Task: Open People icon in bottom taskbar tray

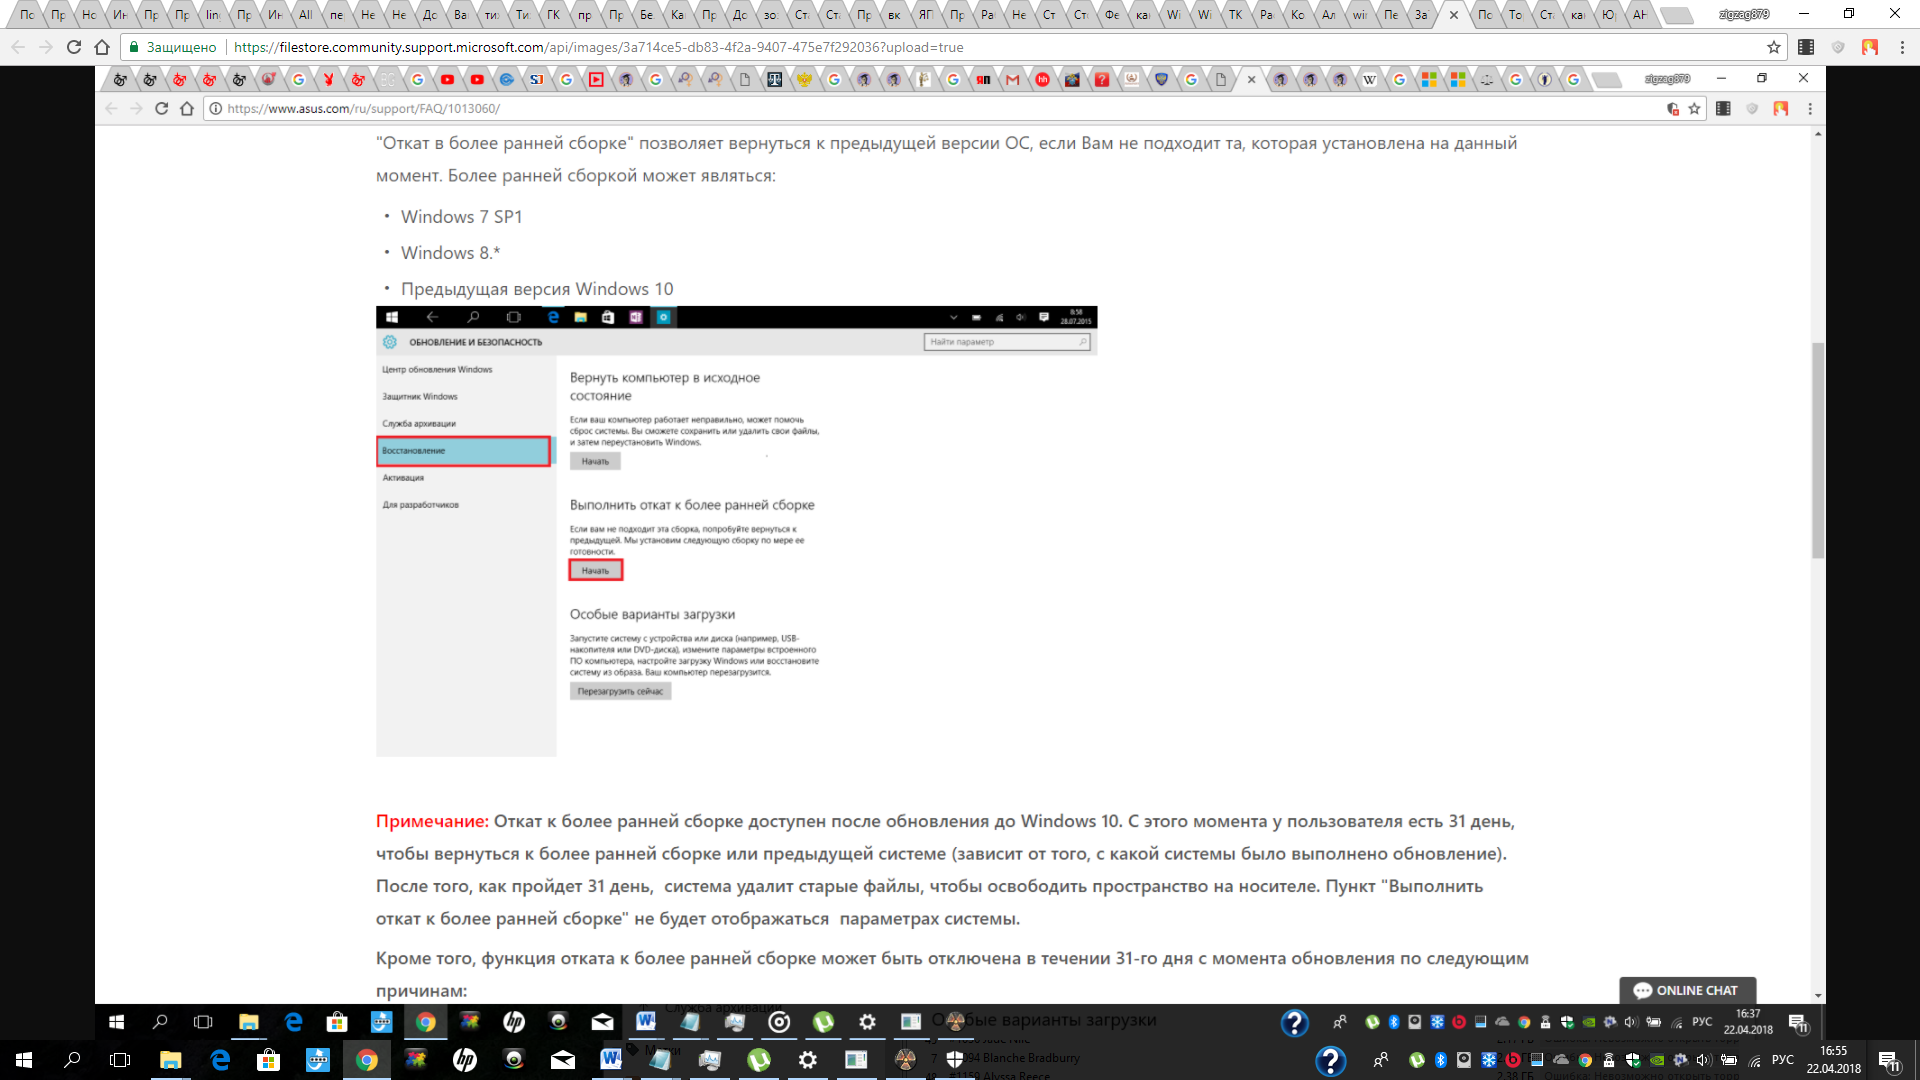Action: pyautogui.click(x=1381, y=1060)
